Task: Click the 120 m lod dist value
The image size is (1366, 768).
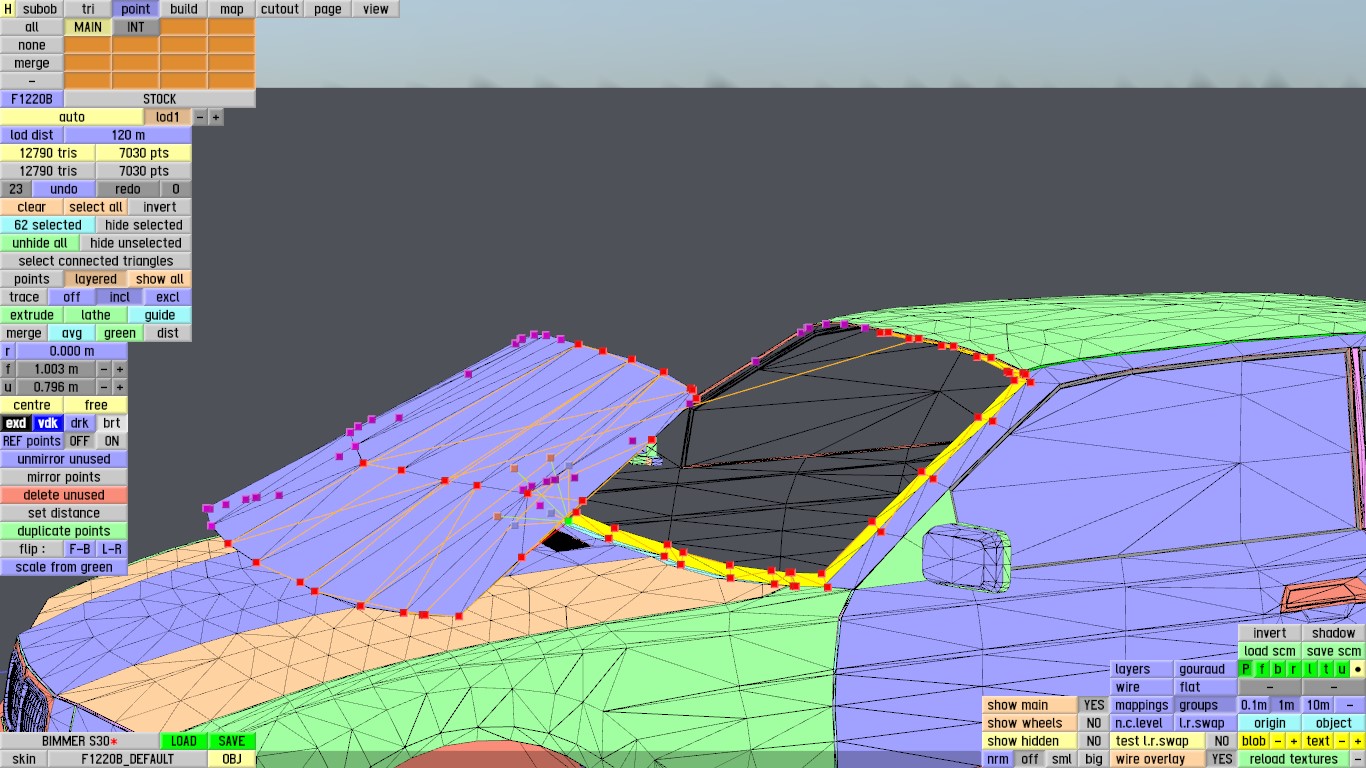Action: pos(128,135)
